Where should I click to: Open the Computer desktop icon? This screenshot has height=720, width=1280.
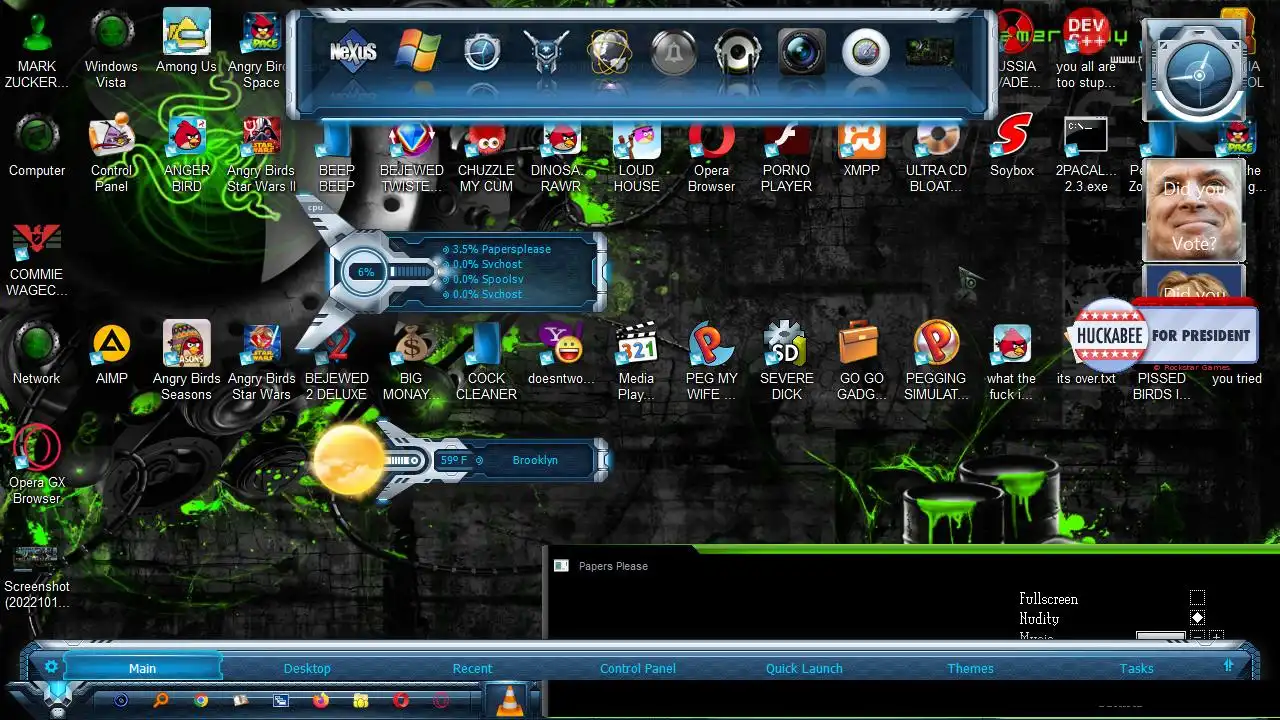click(37, 146)
